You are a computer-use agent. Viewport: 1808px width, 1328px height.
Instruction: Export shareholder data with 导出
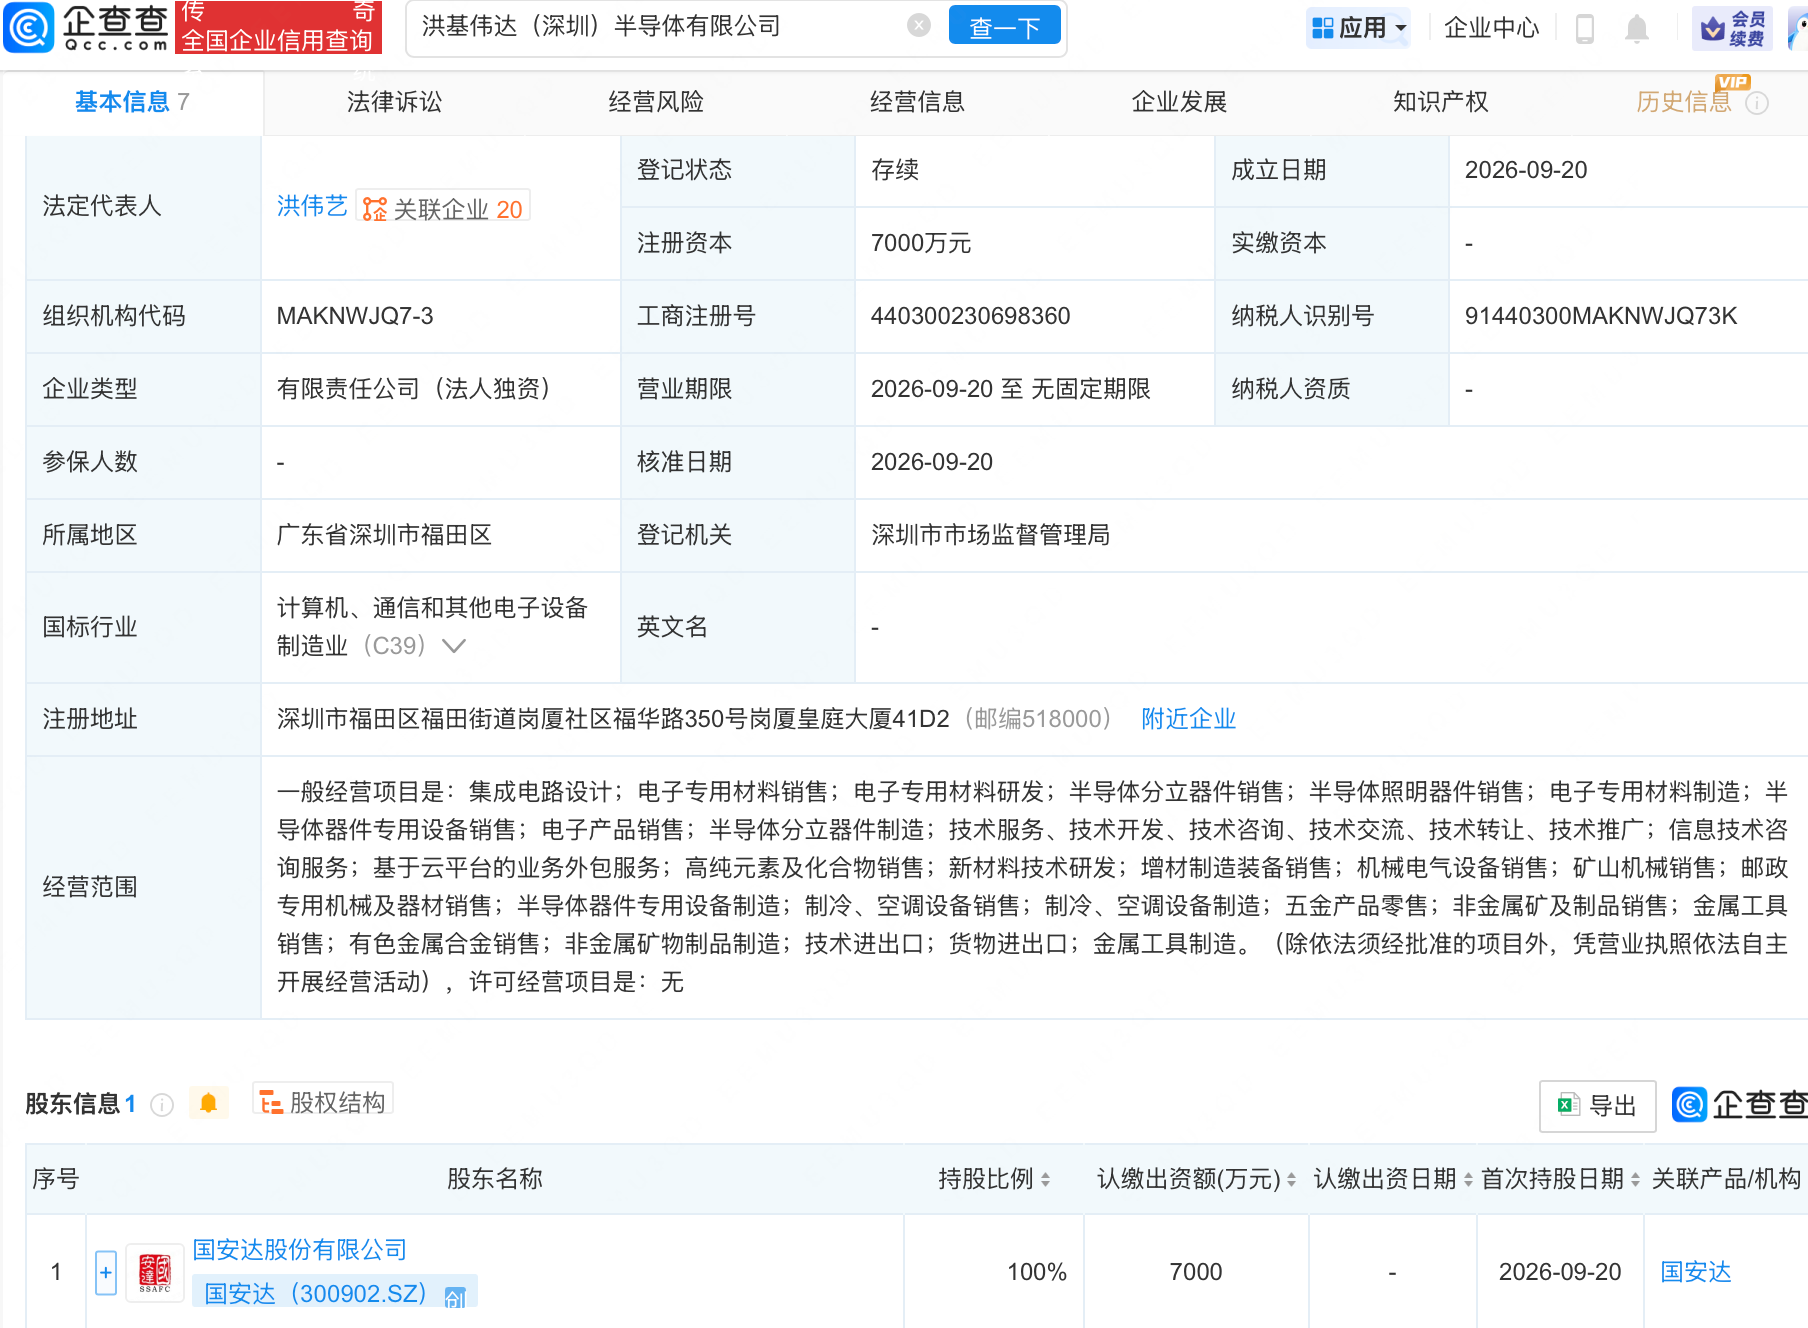[x=1597, y=1106]
